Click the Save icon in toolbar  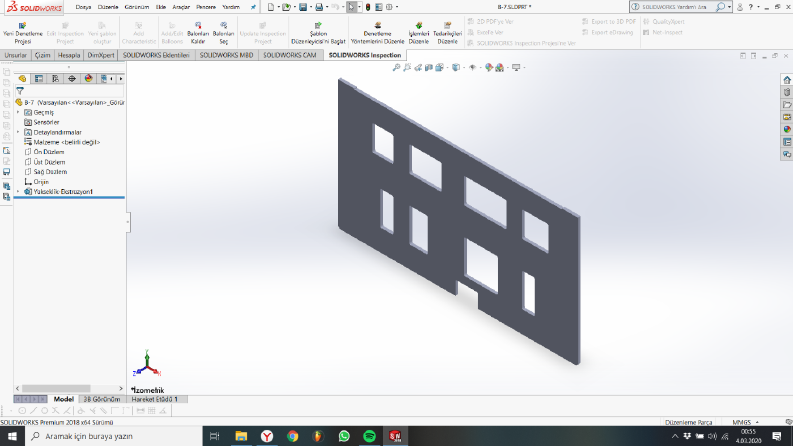[303, 7]
